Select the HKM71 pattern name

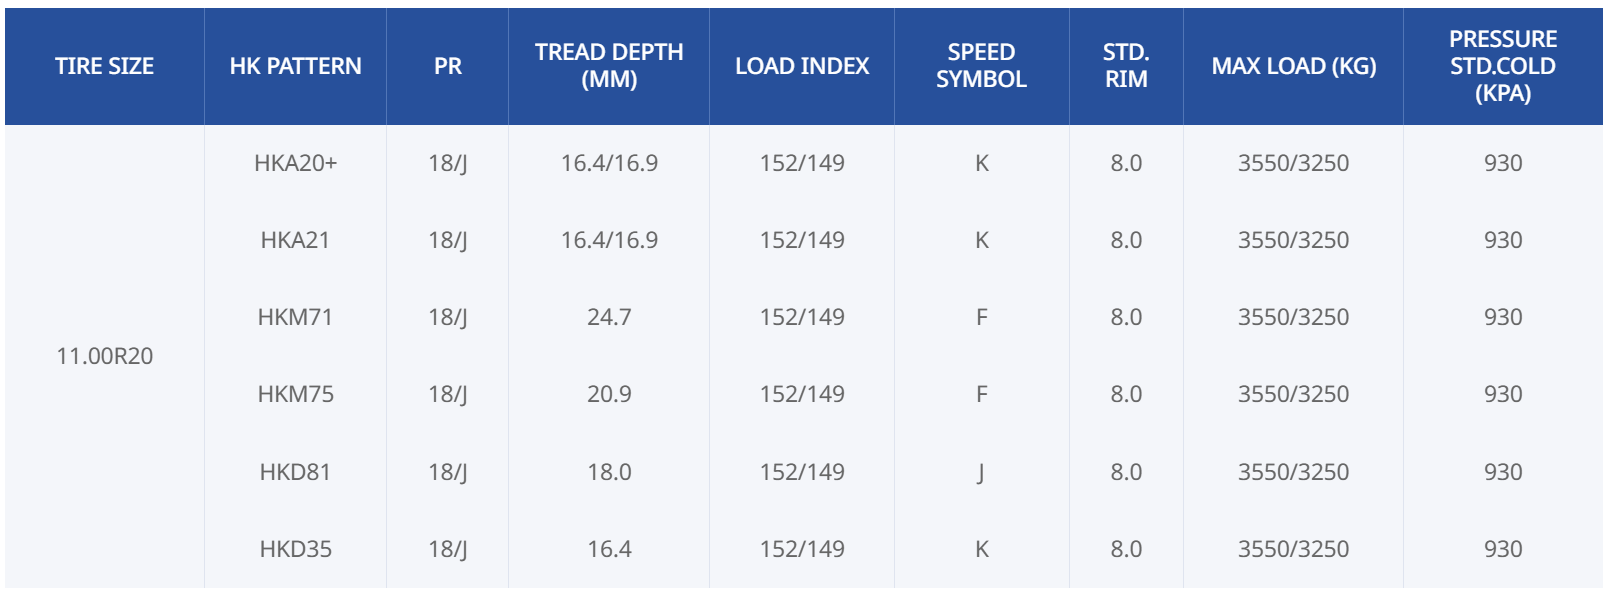(295, 317)
